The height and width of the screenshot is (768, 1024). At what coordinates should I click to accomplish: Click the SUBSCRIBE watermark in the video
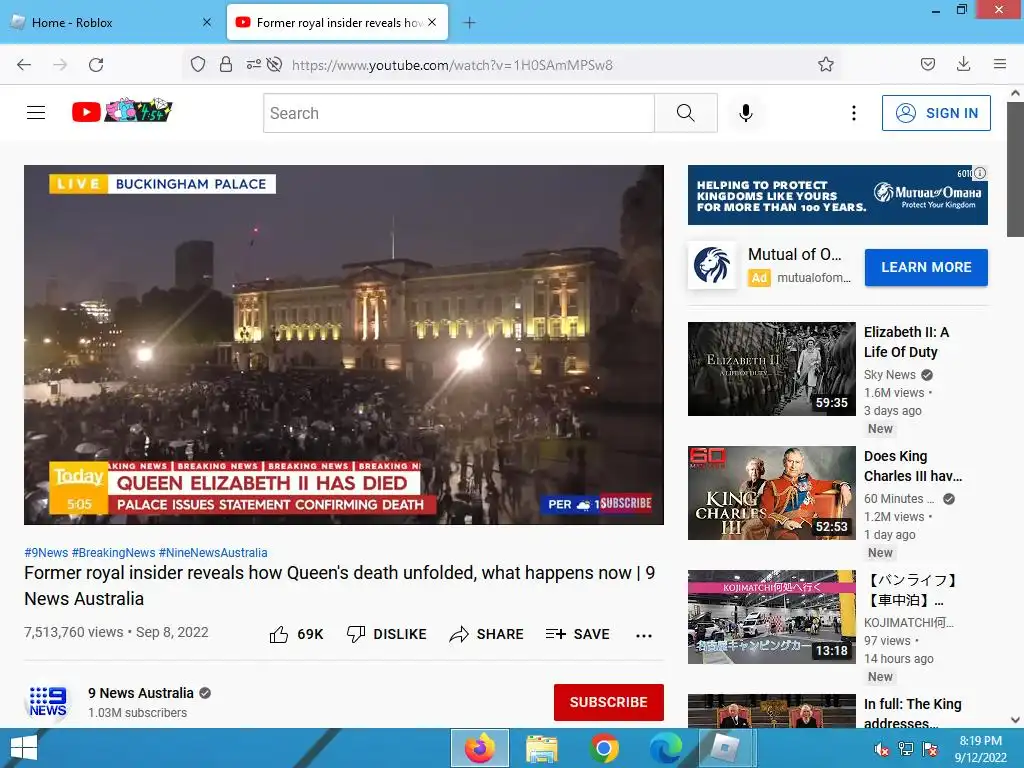pyautogui.click(x=625, y=504)
